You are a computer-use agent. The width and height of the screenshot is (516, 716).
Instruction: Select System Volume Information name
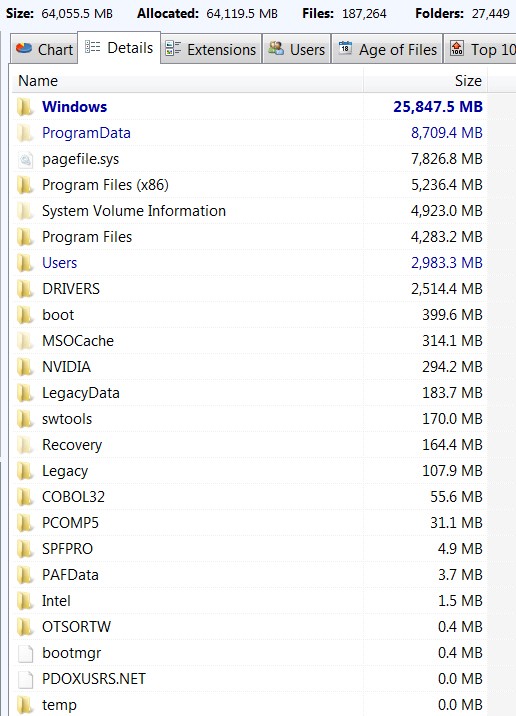click(134, 211)
